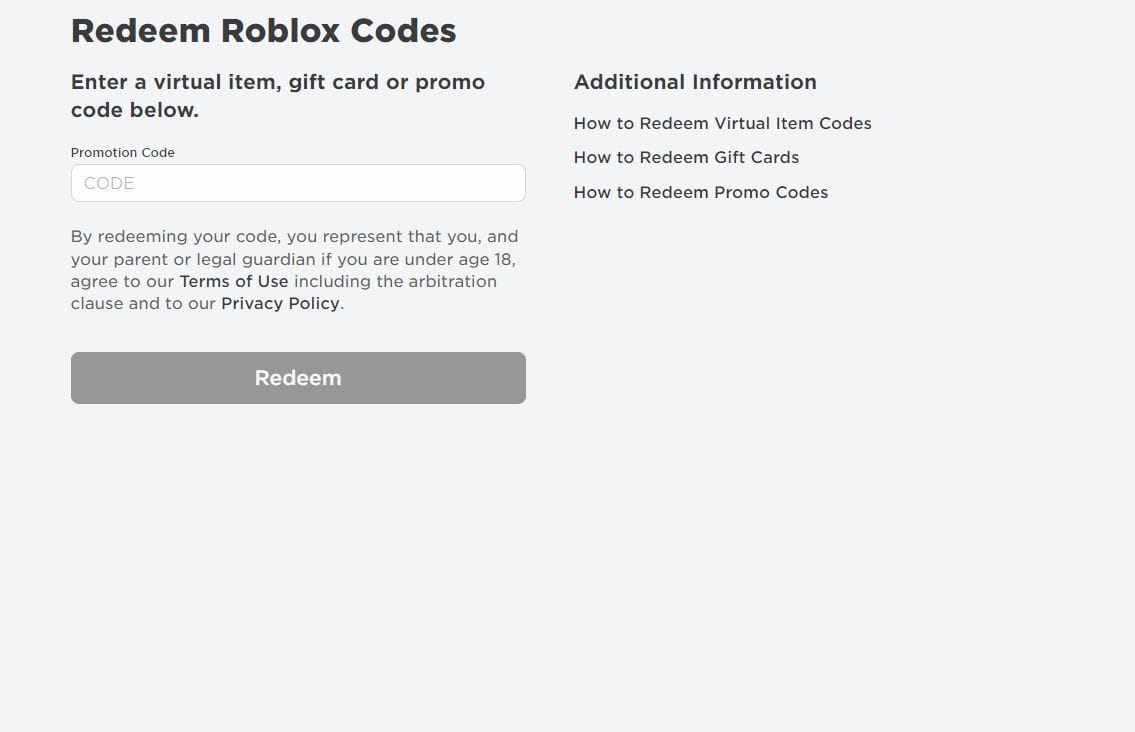Click the Additional Information heading

pos(695,82)
